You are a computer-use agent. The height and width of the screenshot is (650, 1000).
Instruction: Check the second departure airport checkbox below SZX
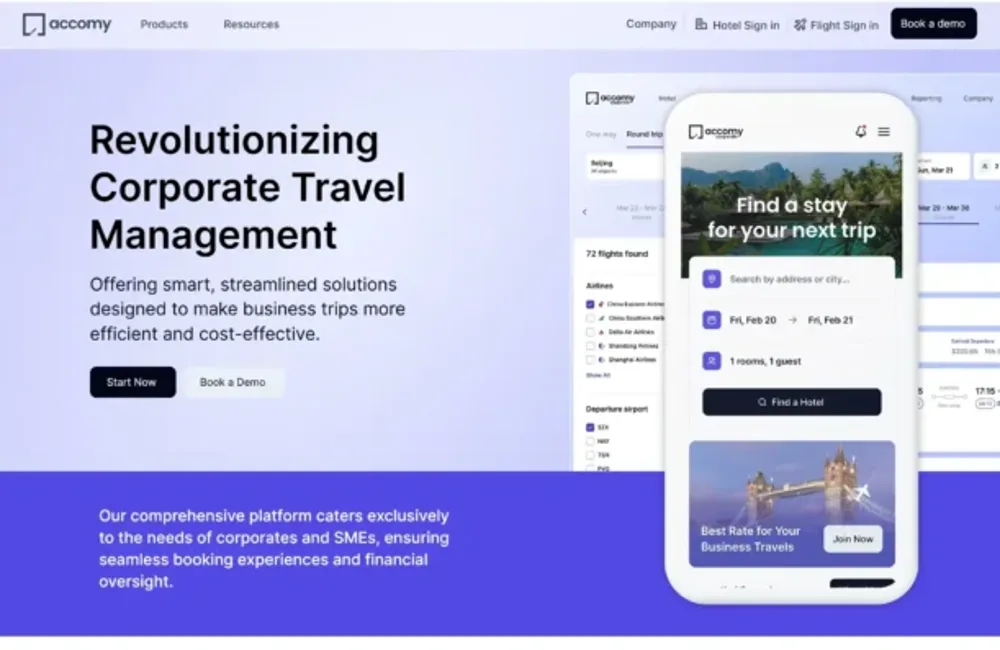pos(590,441)
